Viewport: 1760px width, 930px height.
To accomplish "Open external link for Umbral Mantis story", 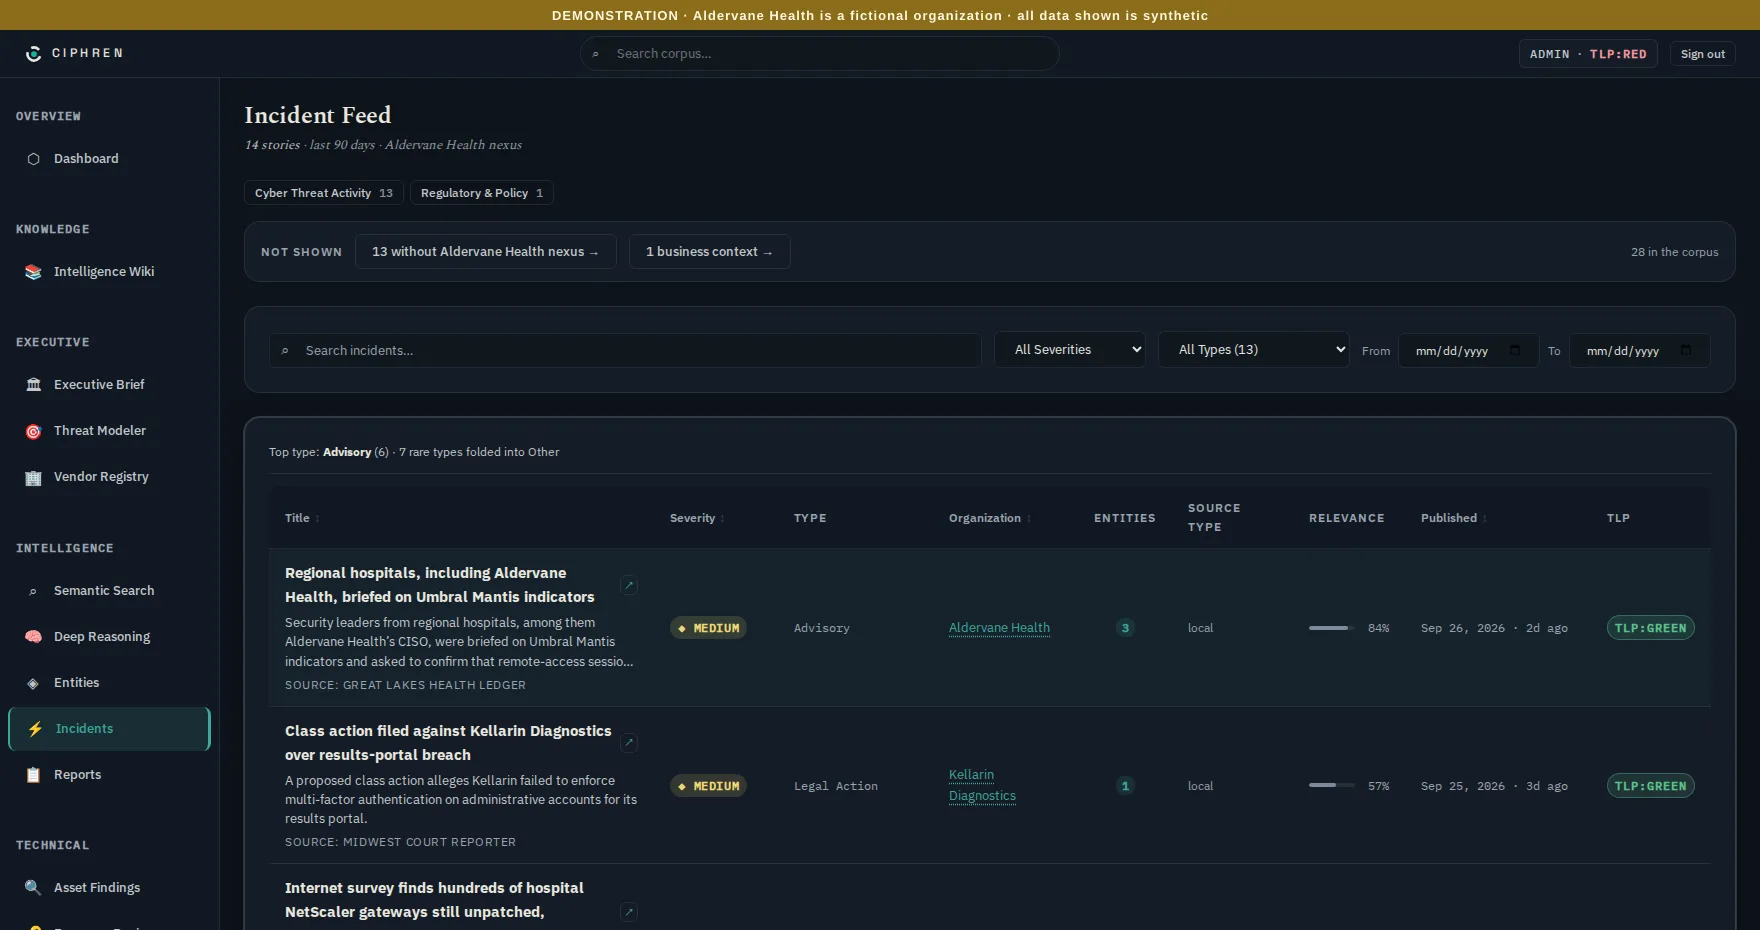I will click(x=629, y=585).
